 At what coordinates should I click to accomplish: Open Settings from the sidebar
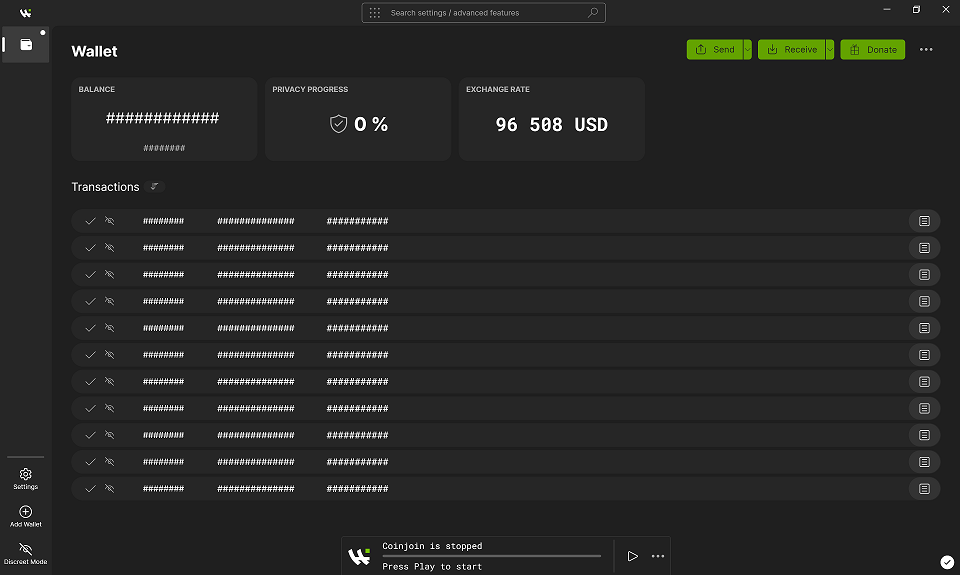26,479
